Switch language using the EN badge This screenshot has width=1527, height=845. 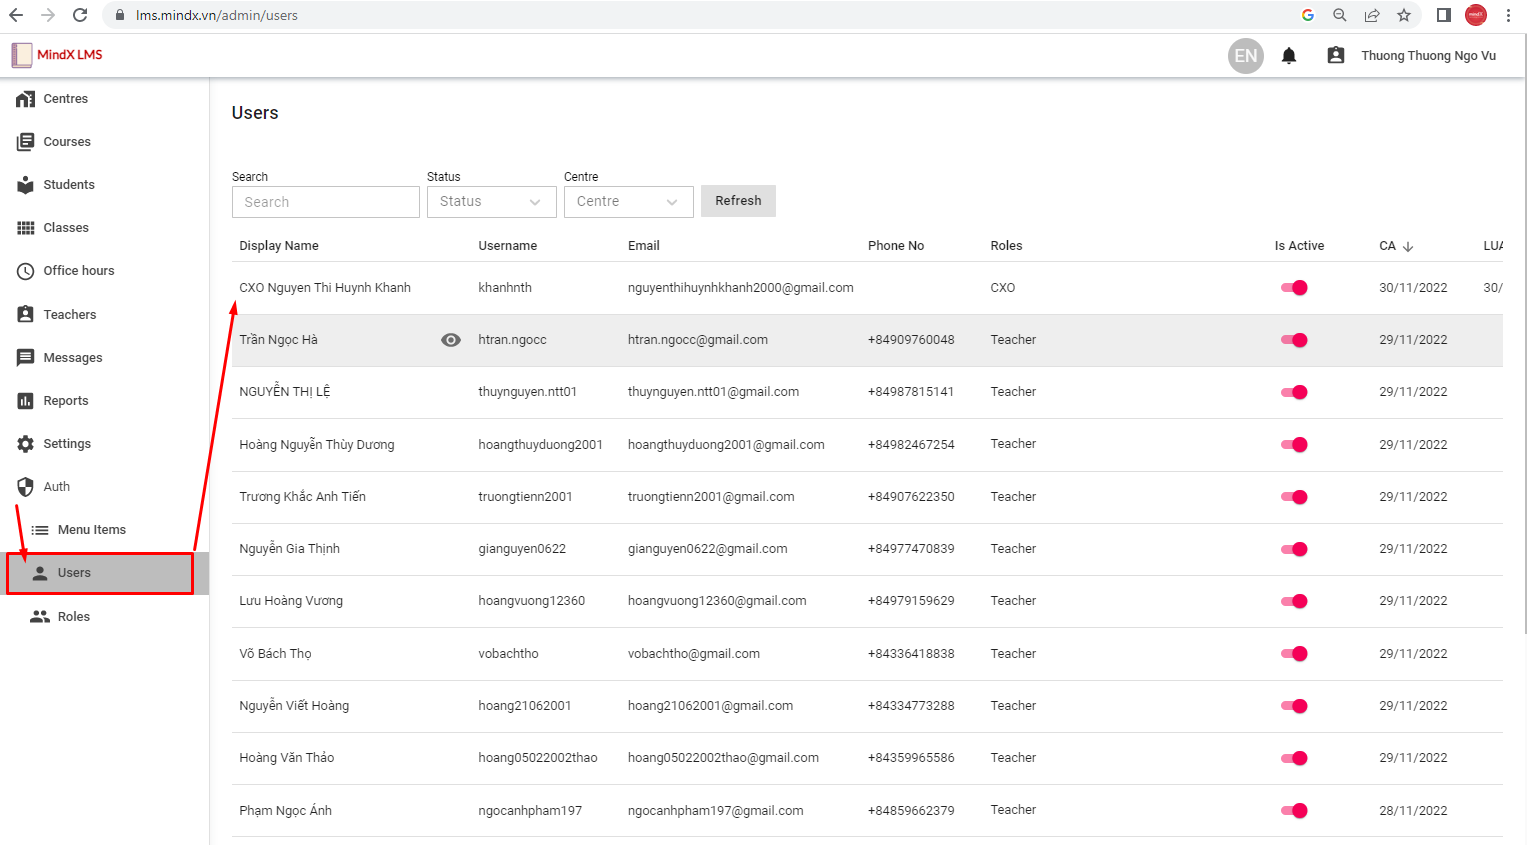(1245, 56)
